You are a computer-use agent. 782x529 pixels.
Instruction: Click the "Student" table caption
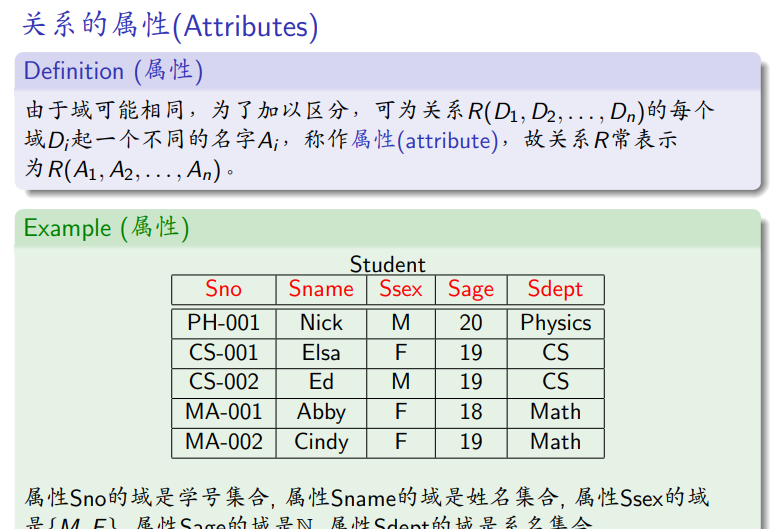tap(387, 265)
